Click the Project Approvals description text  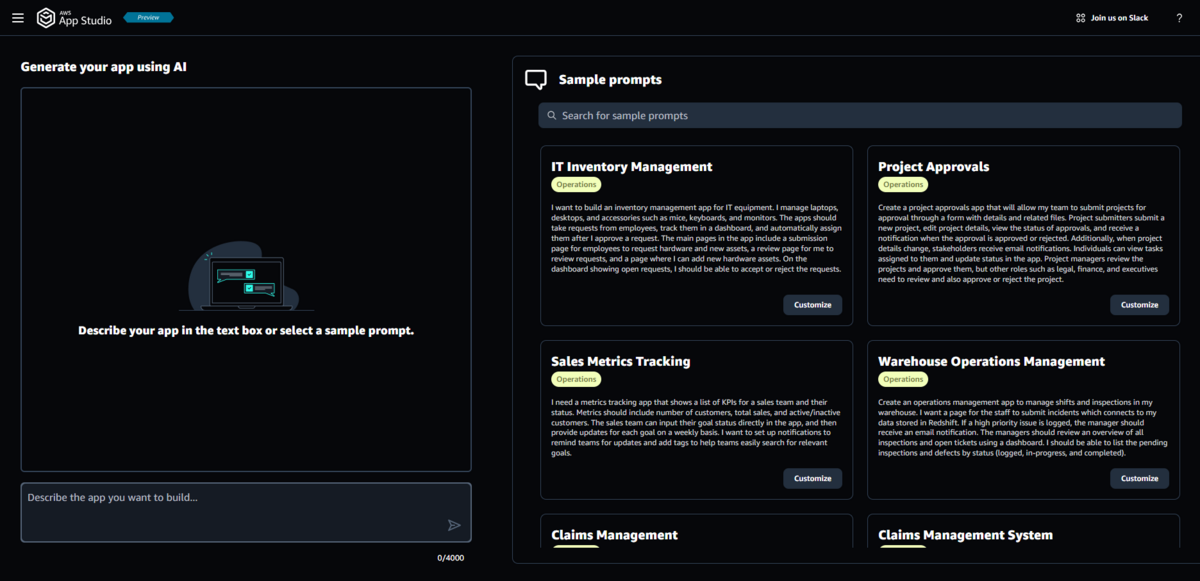(1022, 243)
